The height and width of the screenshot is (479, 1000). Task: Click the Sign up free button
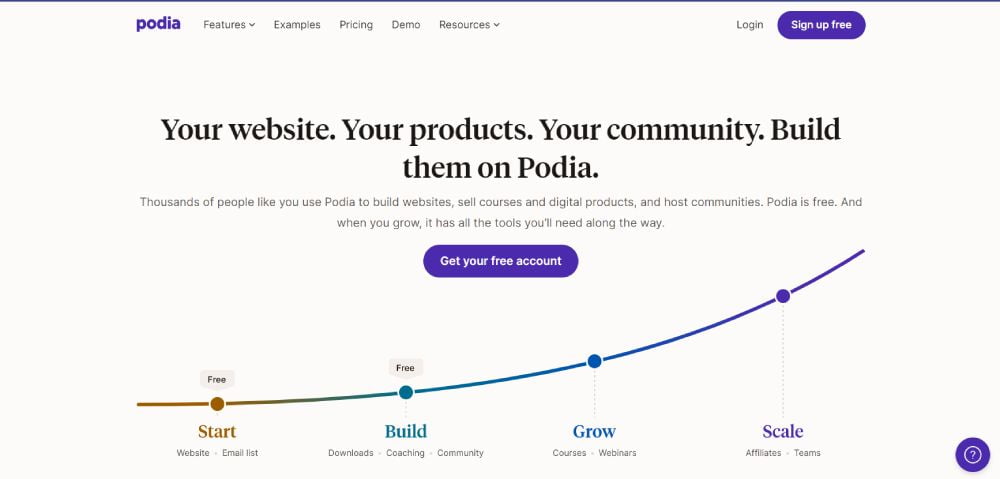point(821,25)
